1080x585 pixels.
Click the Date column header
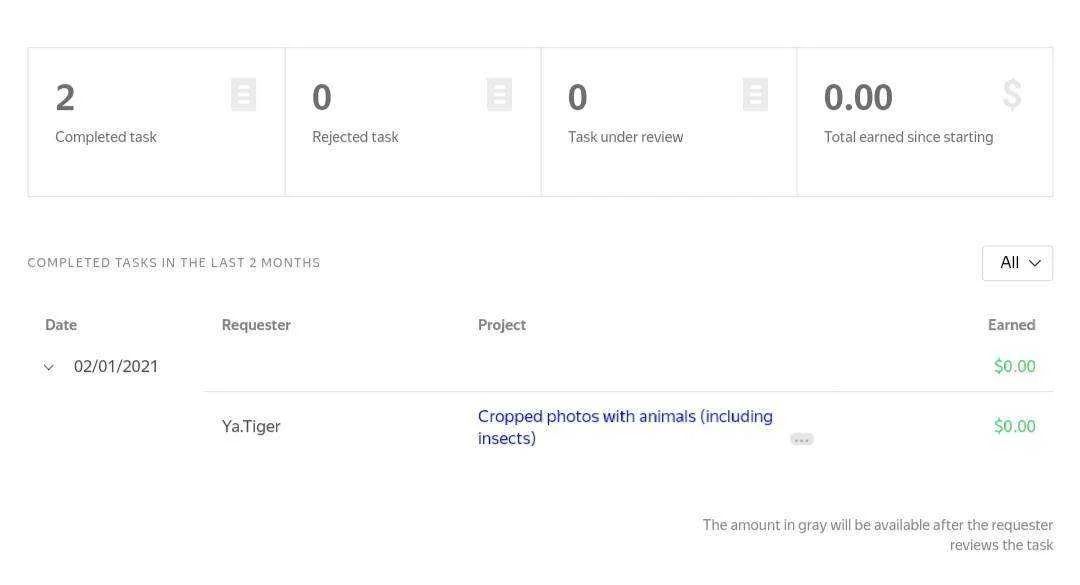61,325
